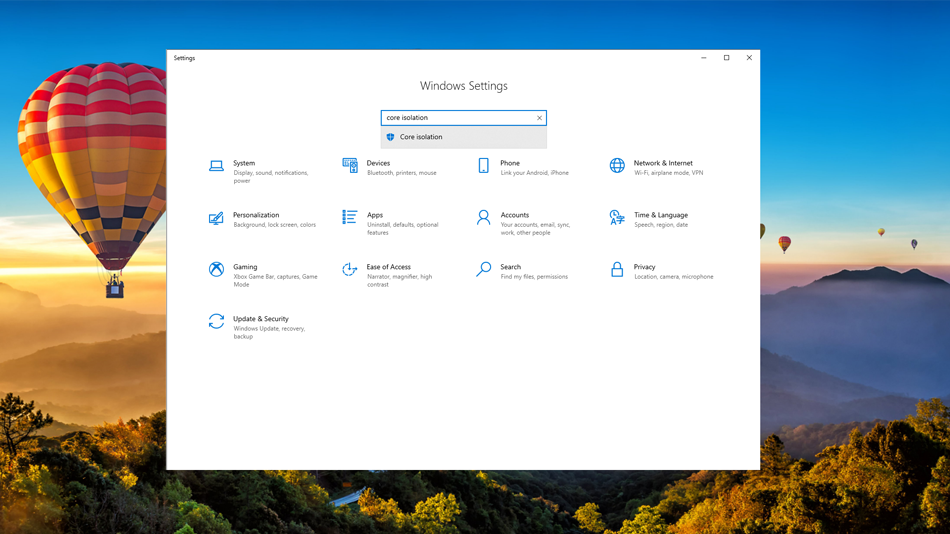Click the Update & Security arrows icon
Screen dimensions: 950x534
(216, 322)
